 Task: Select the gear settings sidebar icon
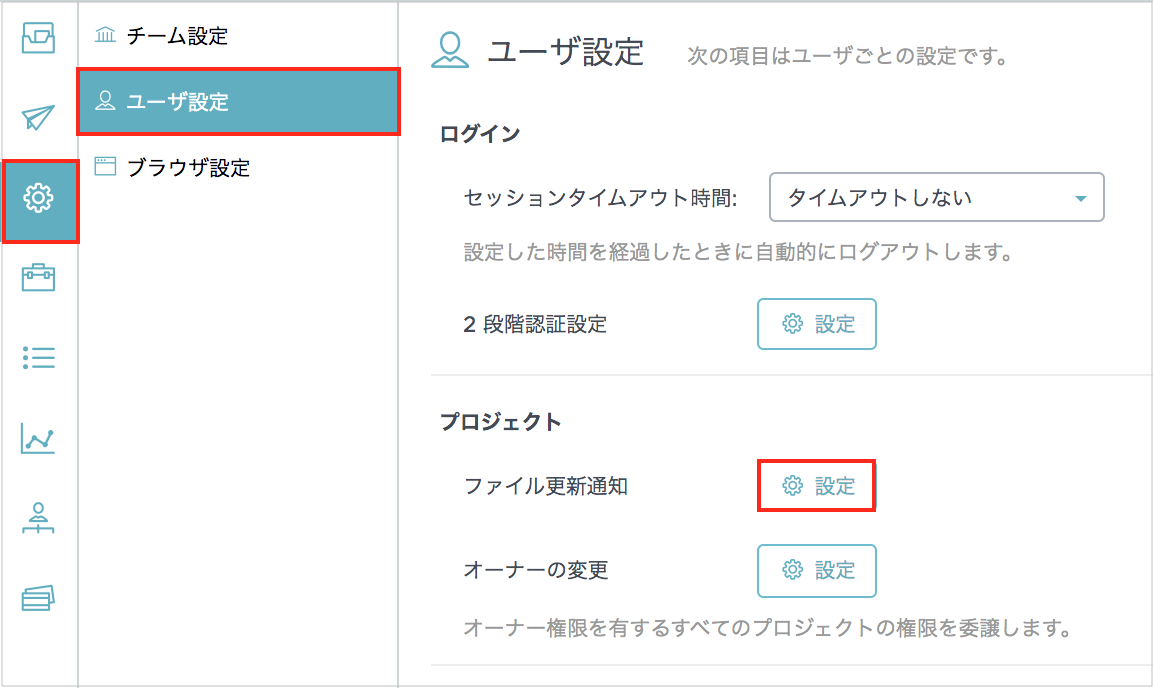[40, 201]
